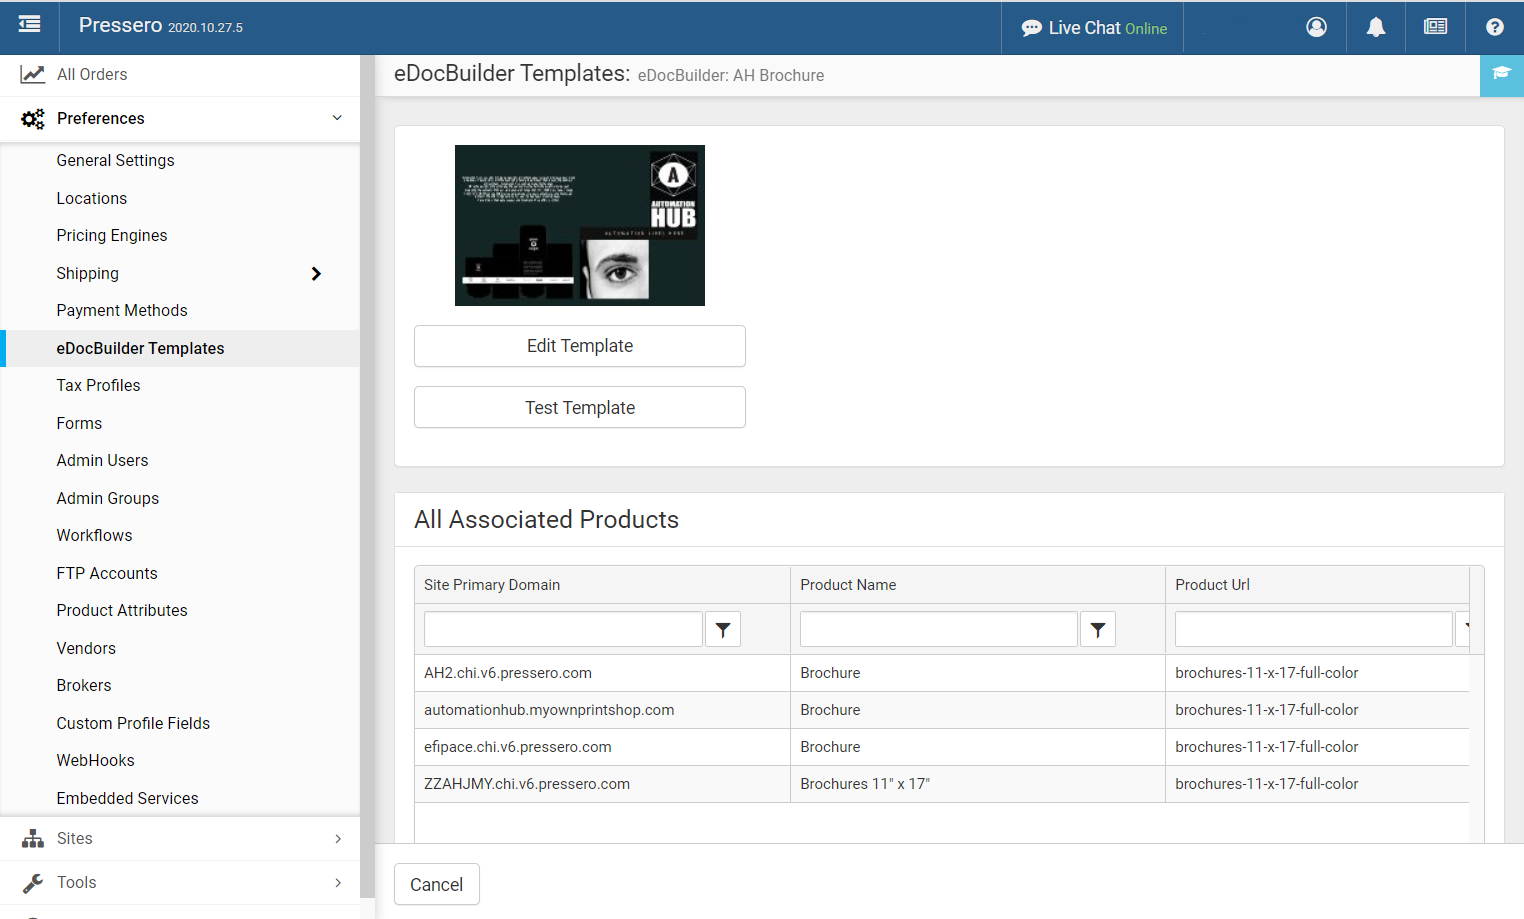Open filter options for Product Name
This screenshot has width=1524, height=919.
click(x=1098, y=629)
